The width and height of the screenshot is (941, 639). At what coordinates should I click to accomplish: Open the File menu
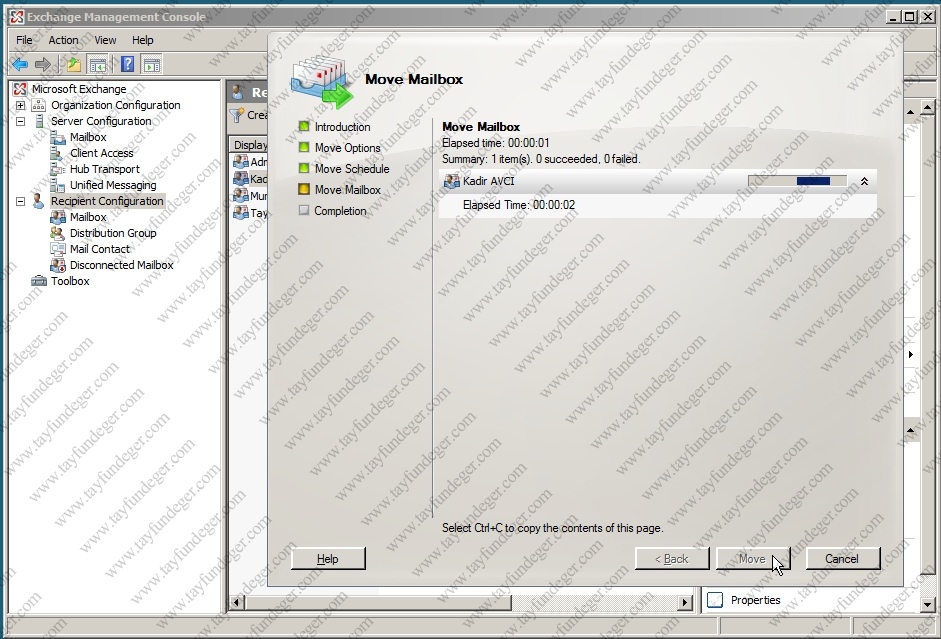(x=24, y=40)
